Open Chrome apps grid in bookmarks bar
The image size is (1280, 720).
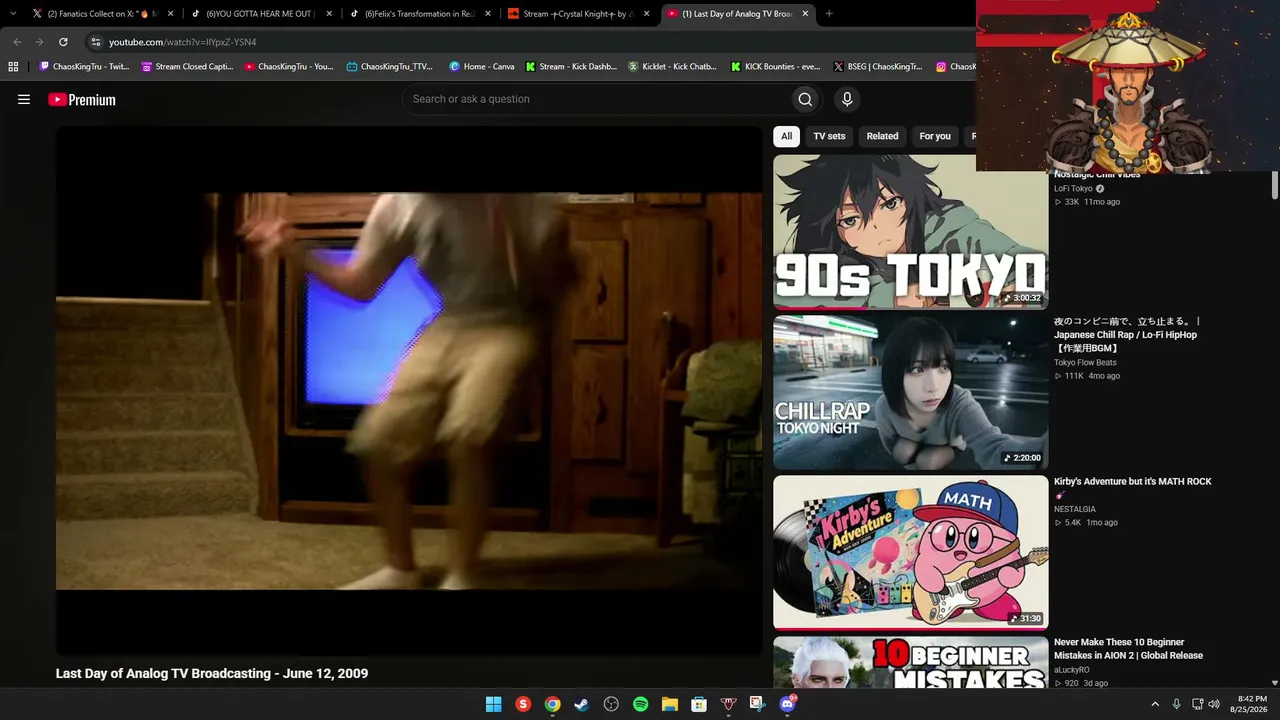[13, 67]
